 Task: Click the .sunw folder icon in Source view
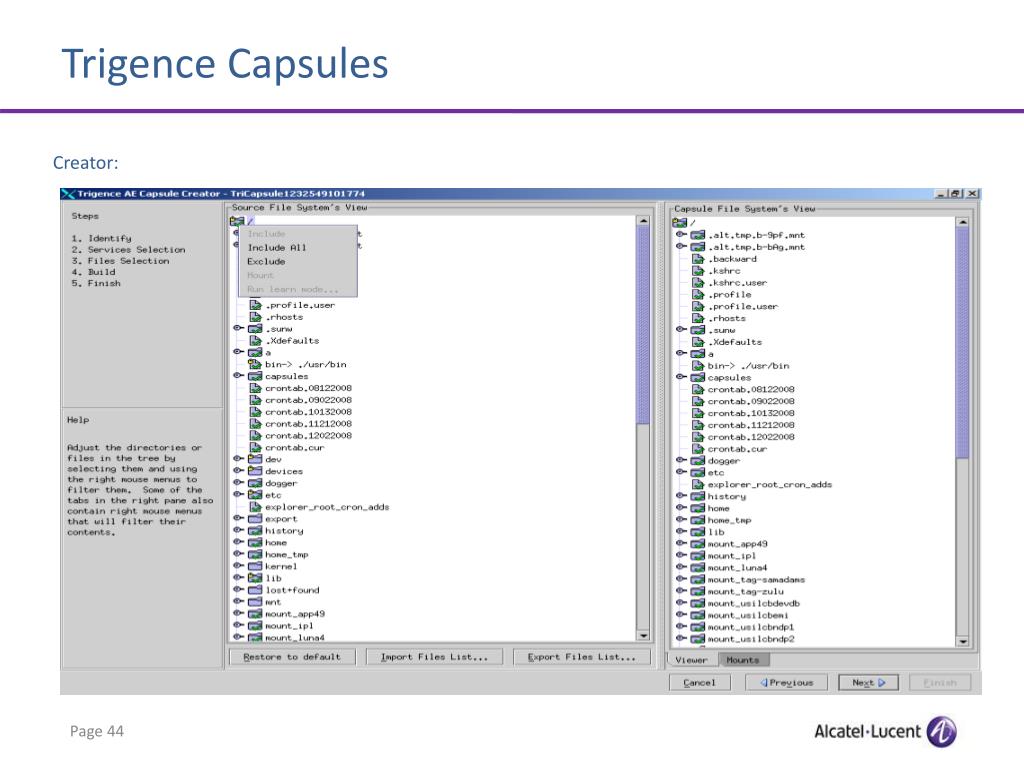255,328
